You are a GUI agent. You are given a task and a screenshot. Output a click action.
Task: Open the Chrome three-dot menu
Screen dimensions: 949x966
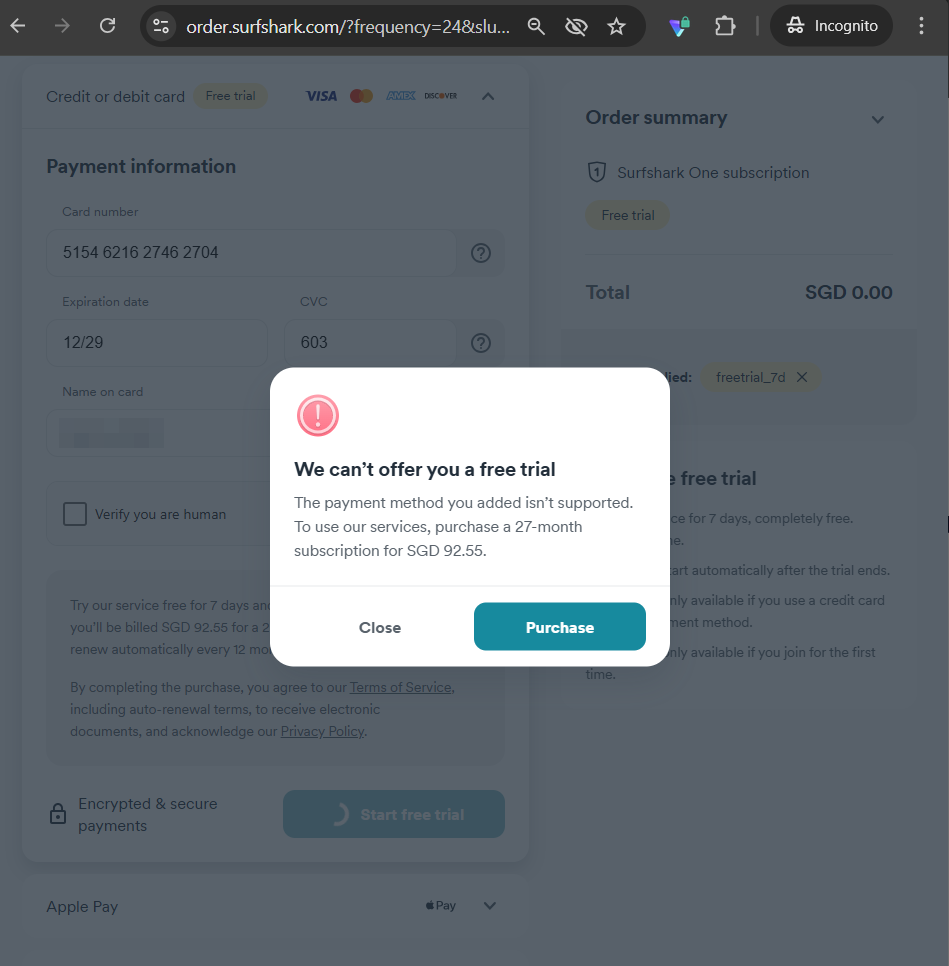pyautogui.click(x=921, y=27)
